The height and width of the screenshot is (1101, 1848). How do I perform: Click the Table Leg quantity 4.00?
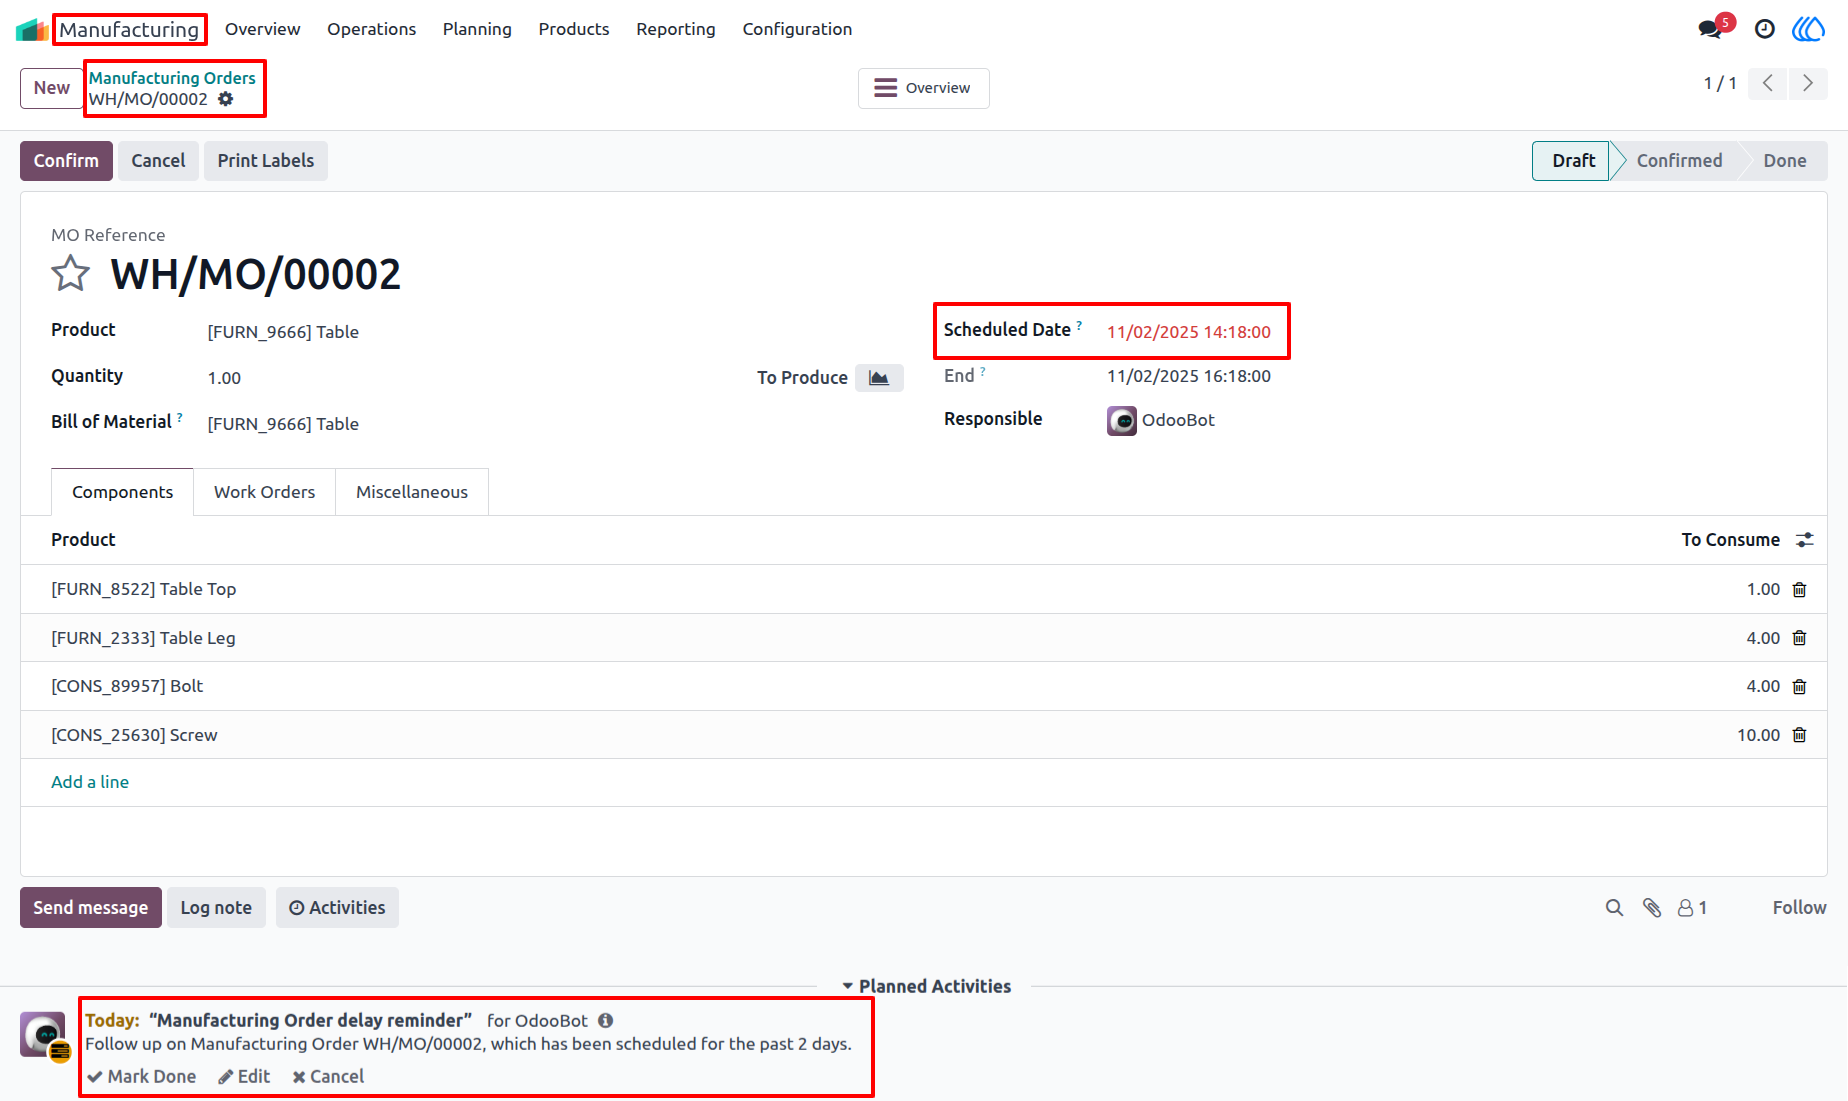(1763, 638)
